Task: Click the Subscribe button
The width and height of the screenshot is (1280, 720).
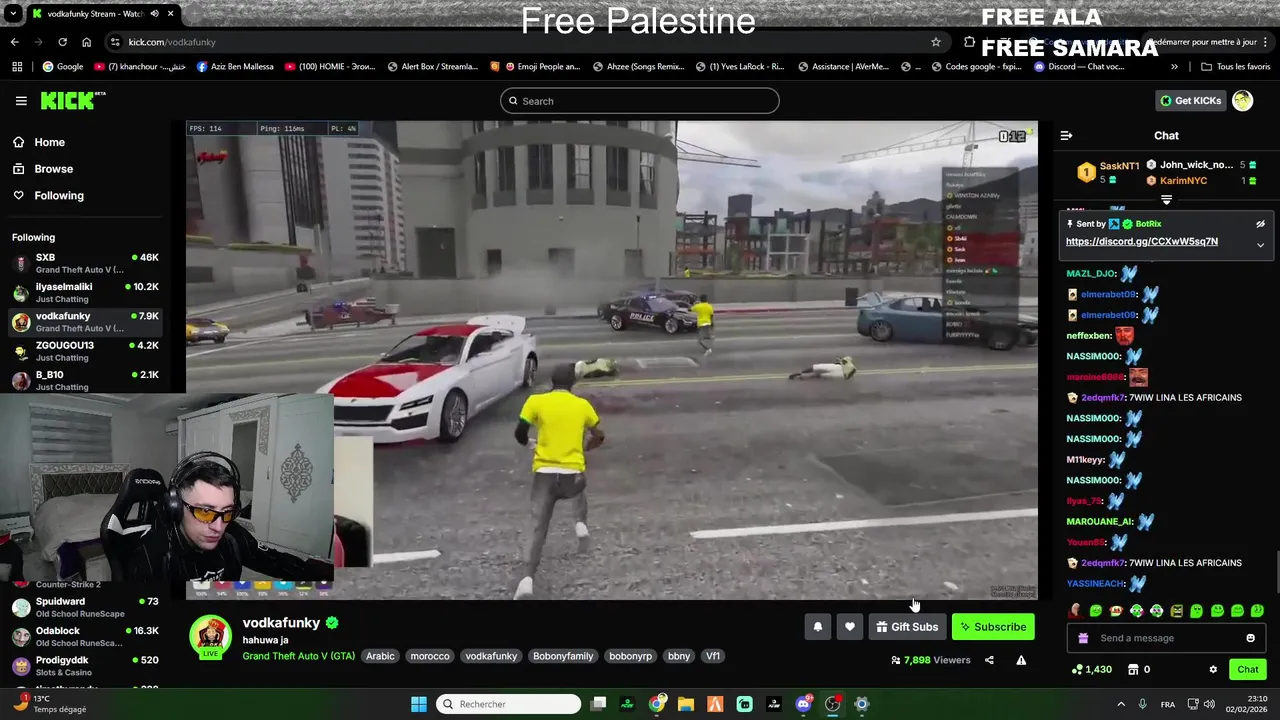Action: click(993, 627)
